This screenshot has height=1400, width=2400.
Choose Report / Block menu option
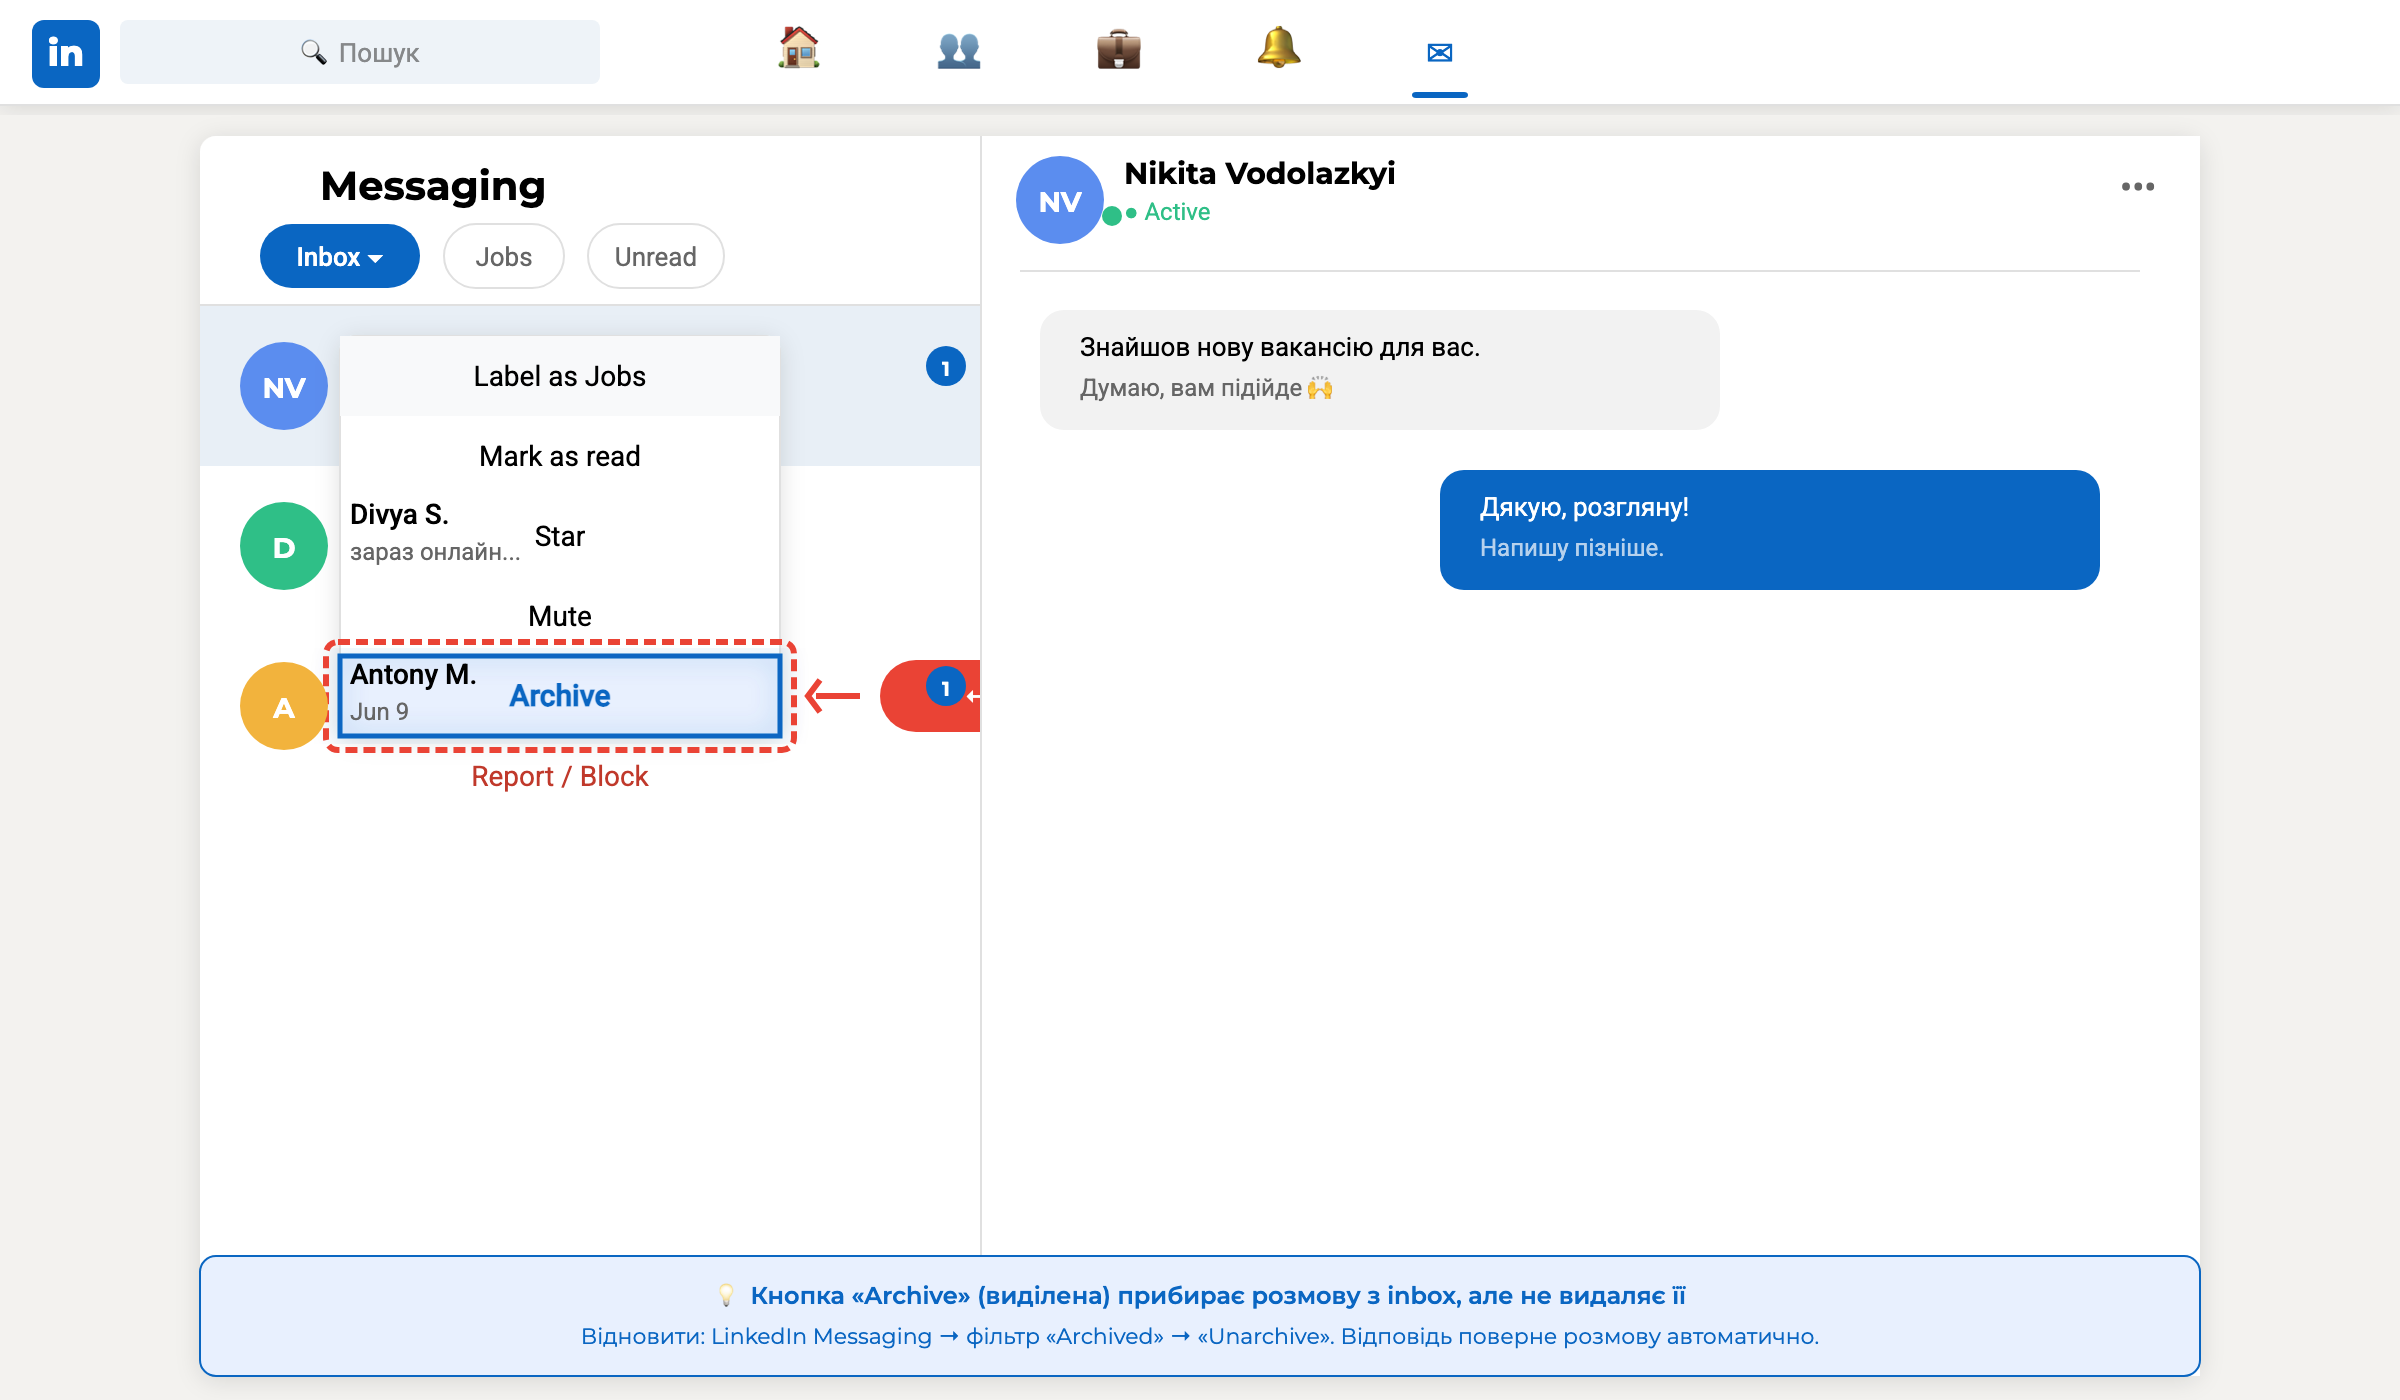pyautogui.click(x=560, y=776)
